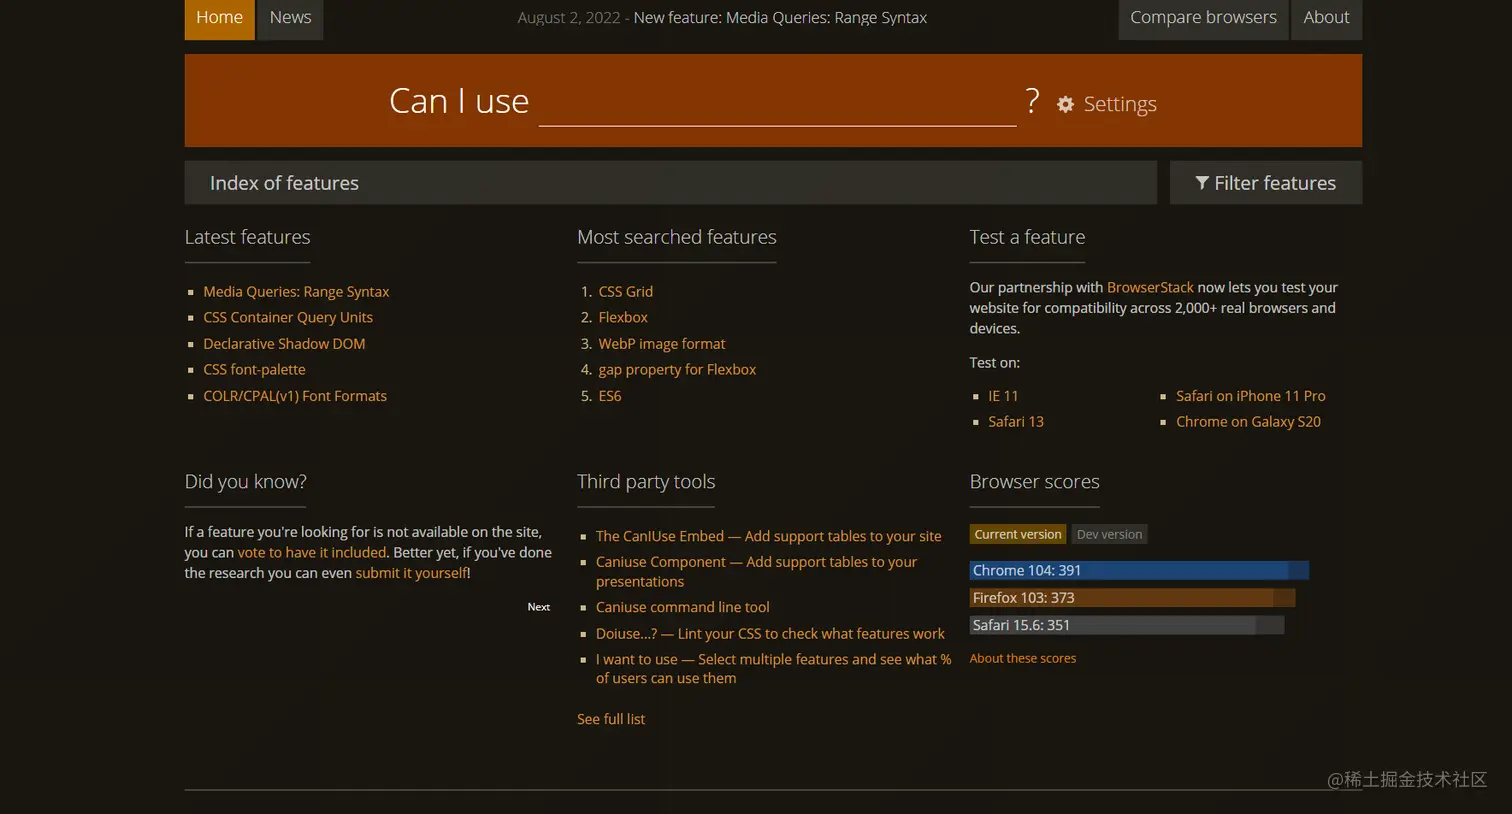Viewport: 1512px width, 814px height.
Task: Click the funnel icon in Filter features
Action: [1202, 183]
